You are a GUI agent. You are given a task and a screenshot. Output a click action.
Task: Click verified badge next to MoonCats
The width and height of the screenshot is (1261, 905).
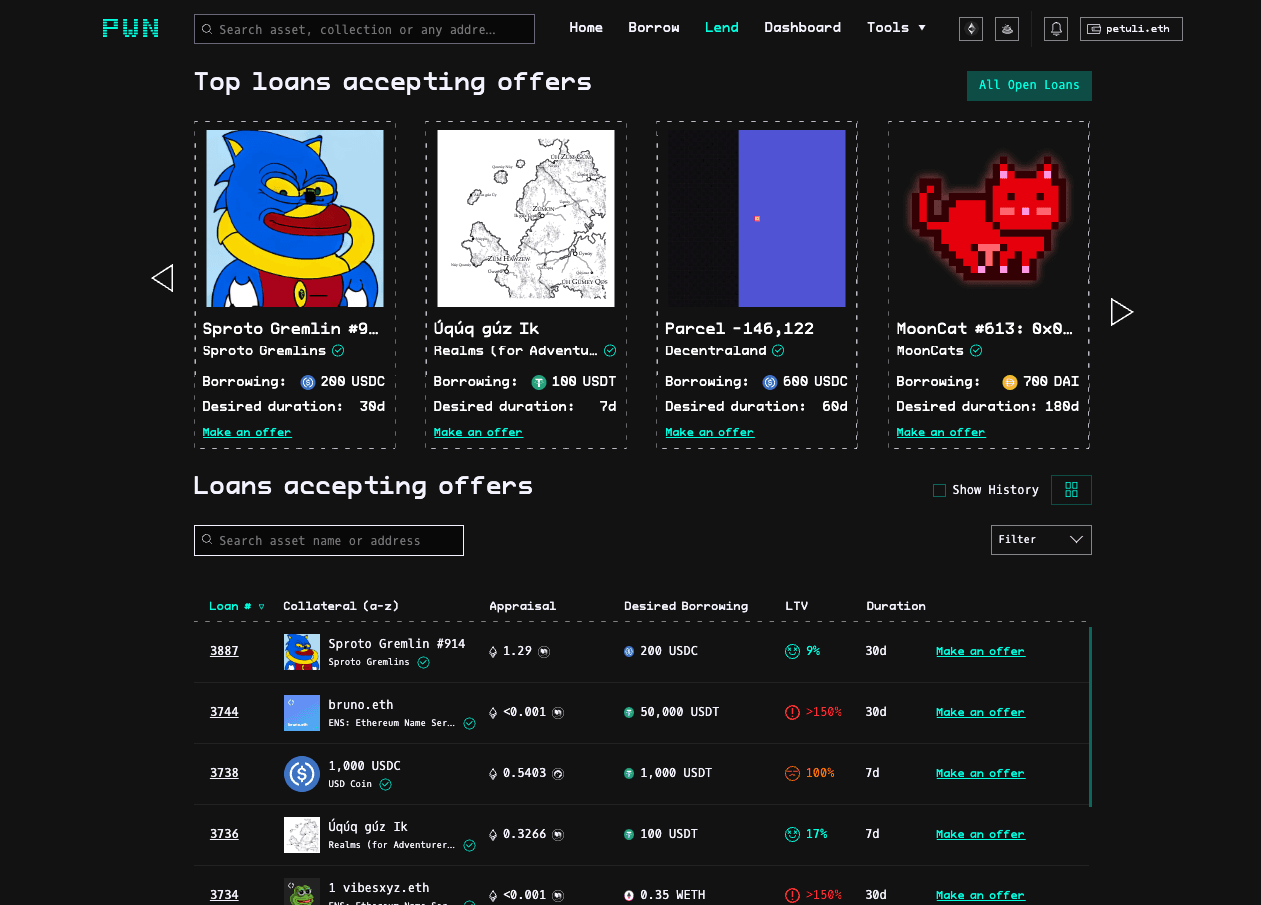coord(976,351)
